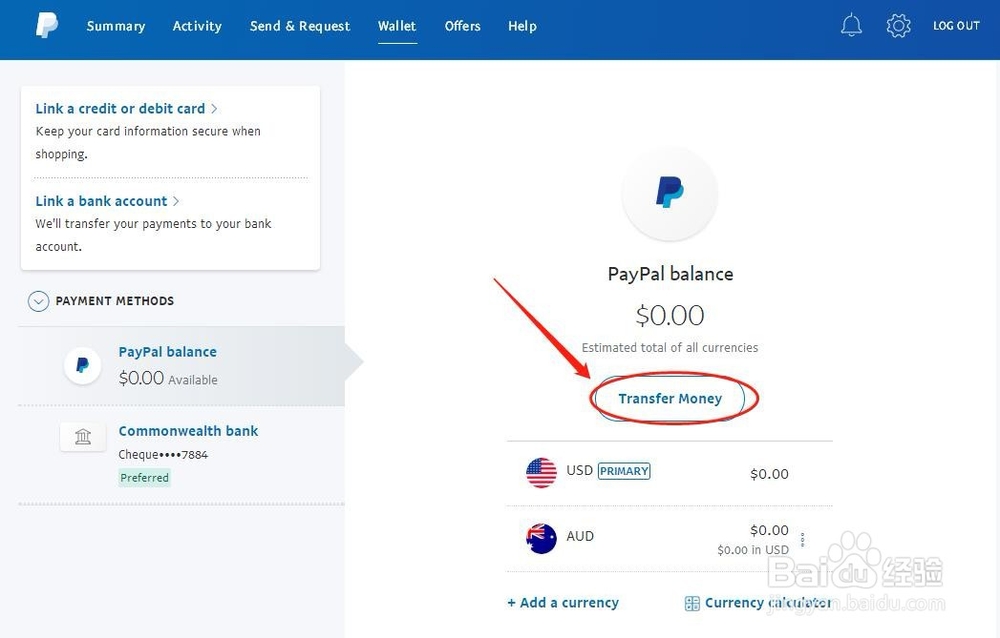Click the PayPal logo in header
This screenshot has height=638, width=1000.
point(47,26)
